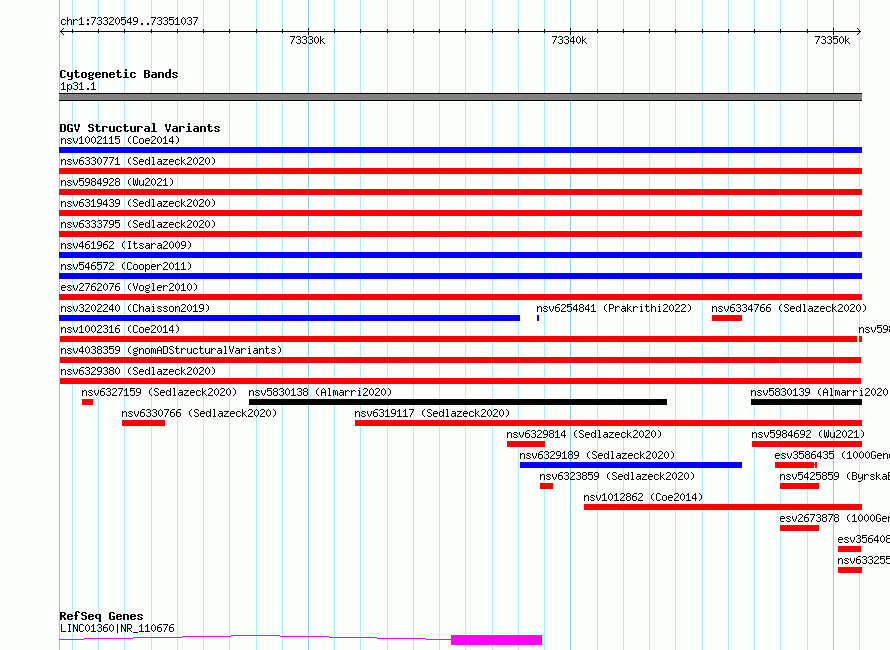Open nsv4038359 (gnomADStructuralVariants) label

(x=171, y=350)
